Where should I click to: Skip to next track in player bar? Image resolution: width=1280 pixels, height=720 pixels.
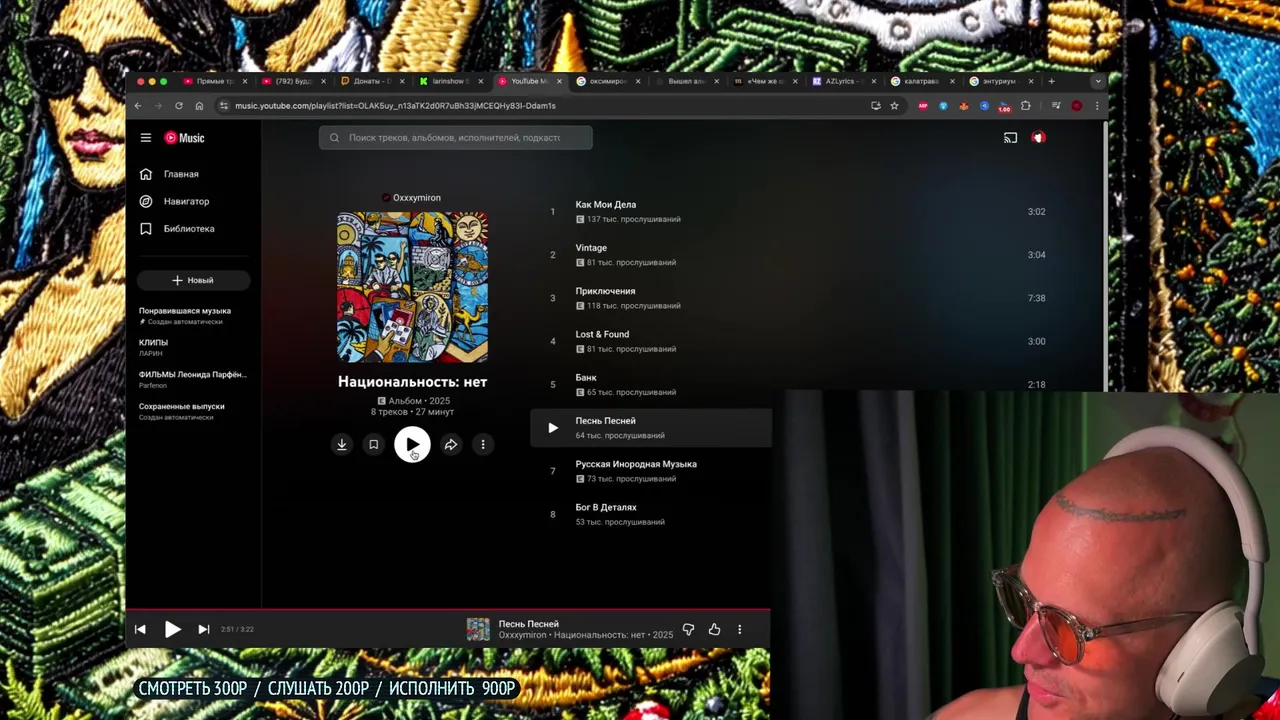pos(204,629)
